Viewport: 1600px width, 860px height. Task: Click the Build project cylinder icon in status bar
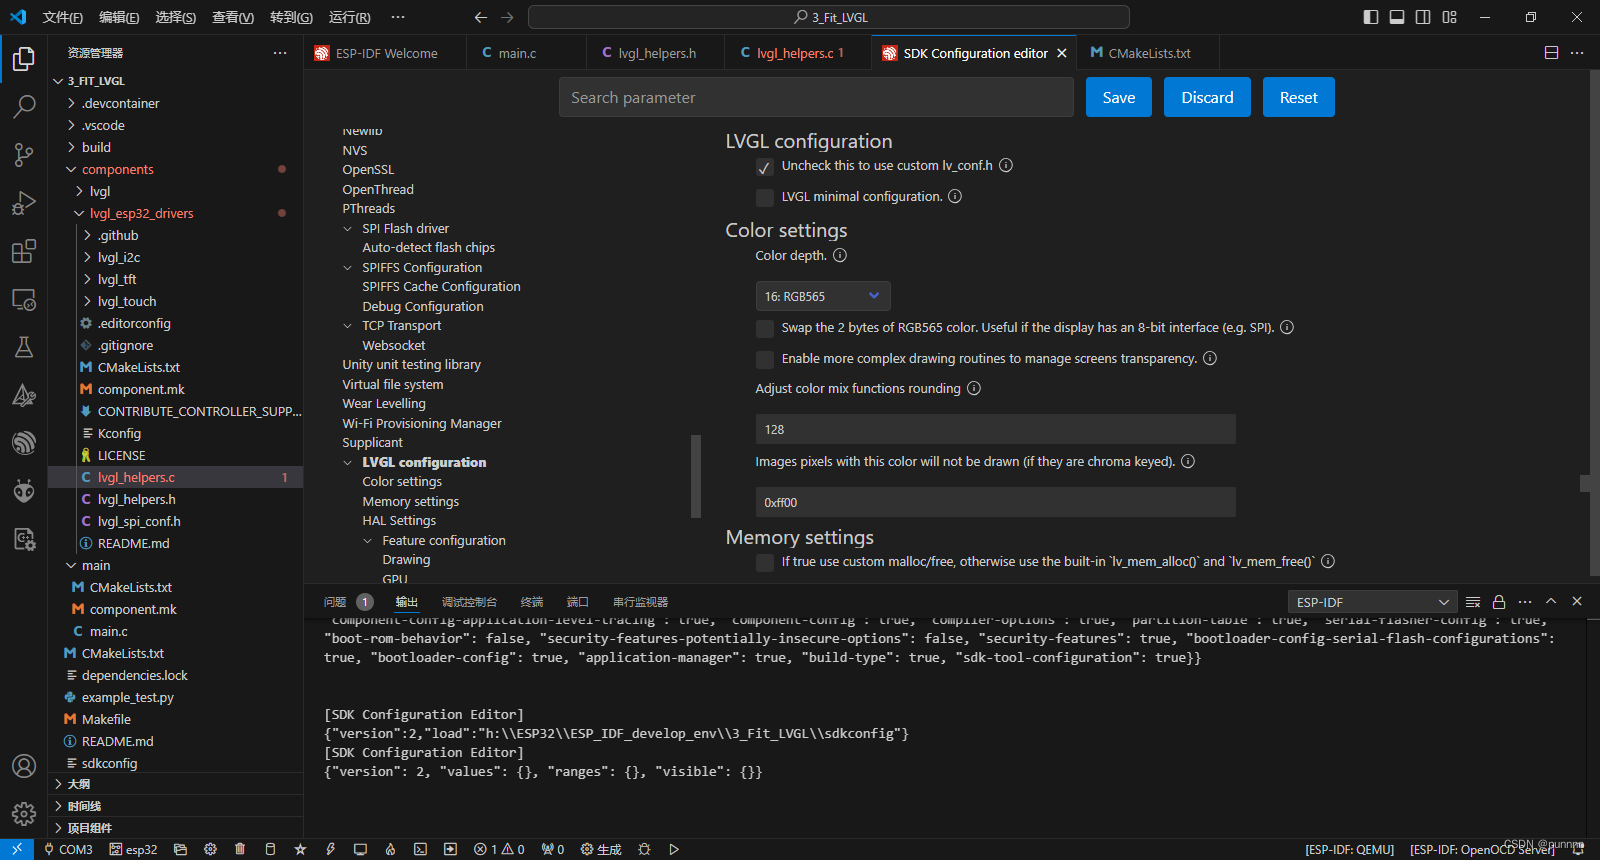[270, 849]
